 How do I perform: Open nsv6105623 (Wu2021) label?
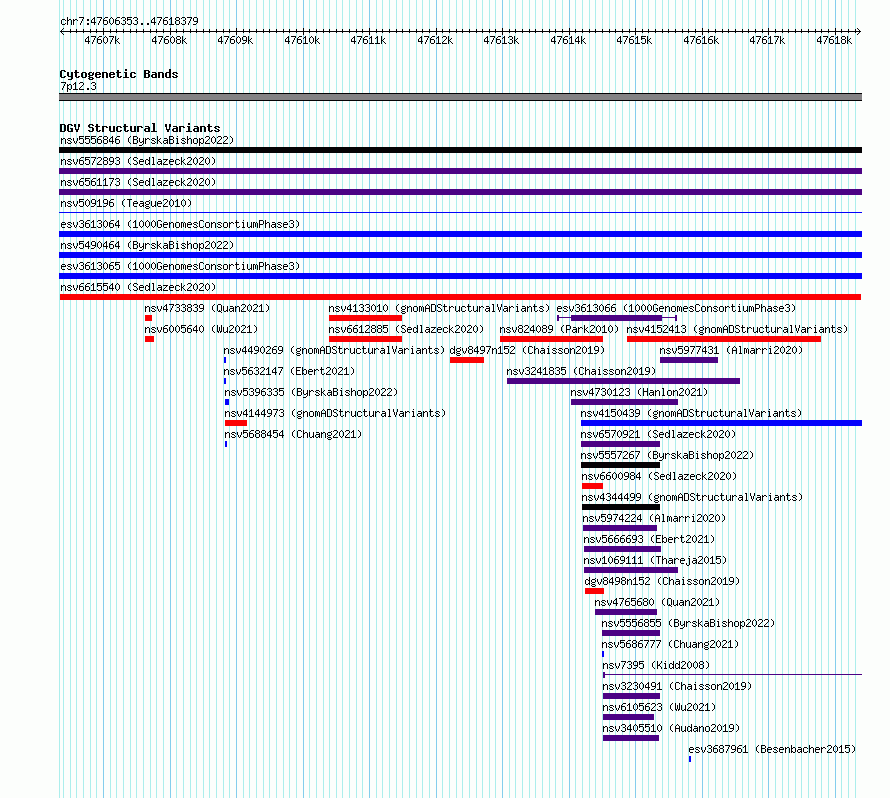659,707
